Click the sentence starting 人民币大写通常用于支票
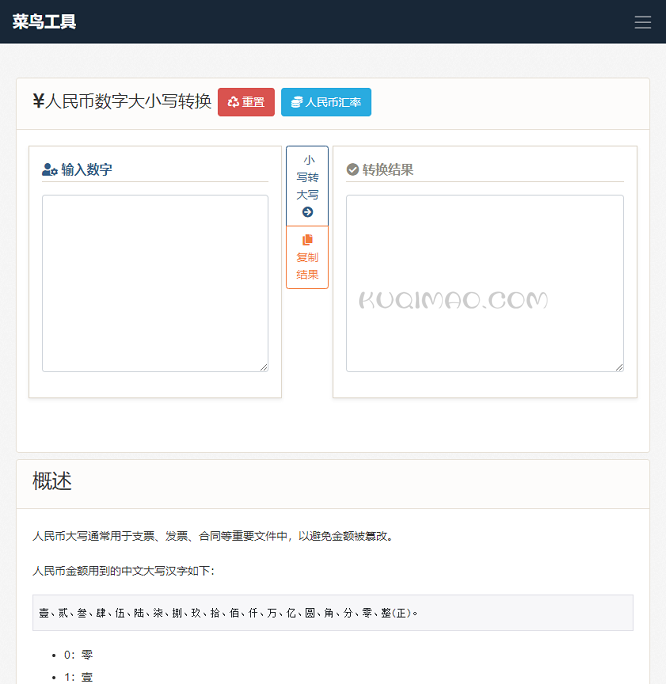The height and width of the screenshot is (684, 666). [x=213, y=536]
